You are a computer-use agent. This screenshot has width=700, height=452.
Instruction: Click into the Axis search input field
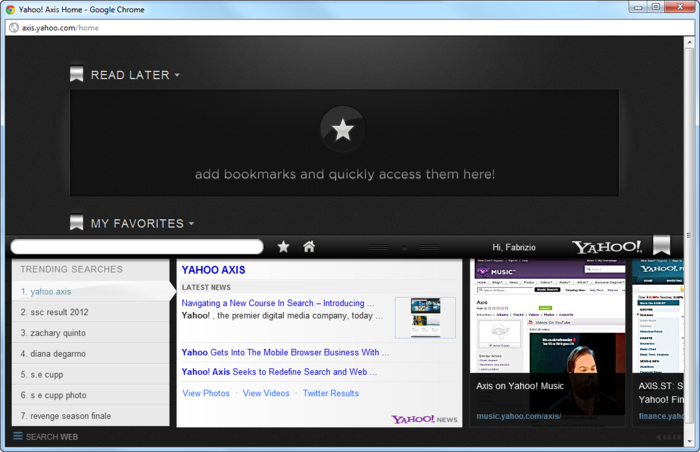[137, 247]
